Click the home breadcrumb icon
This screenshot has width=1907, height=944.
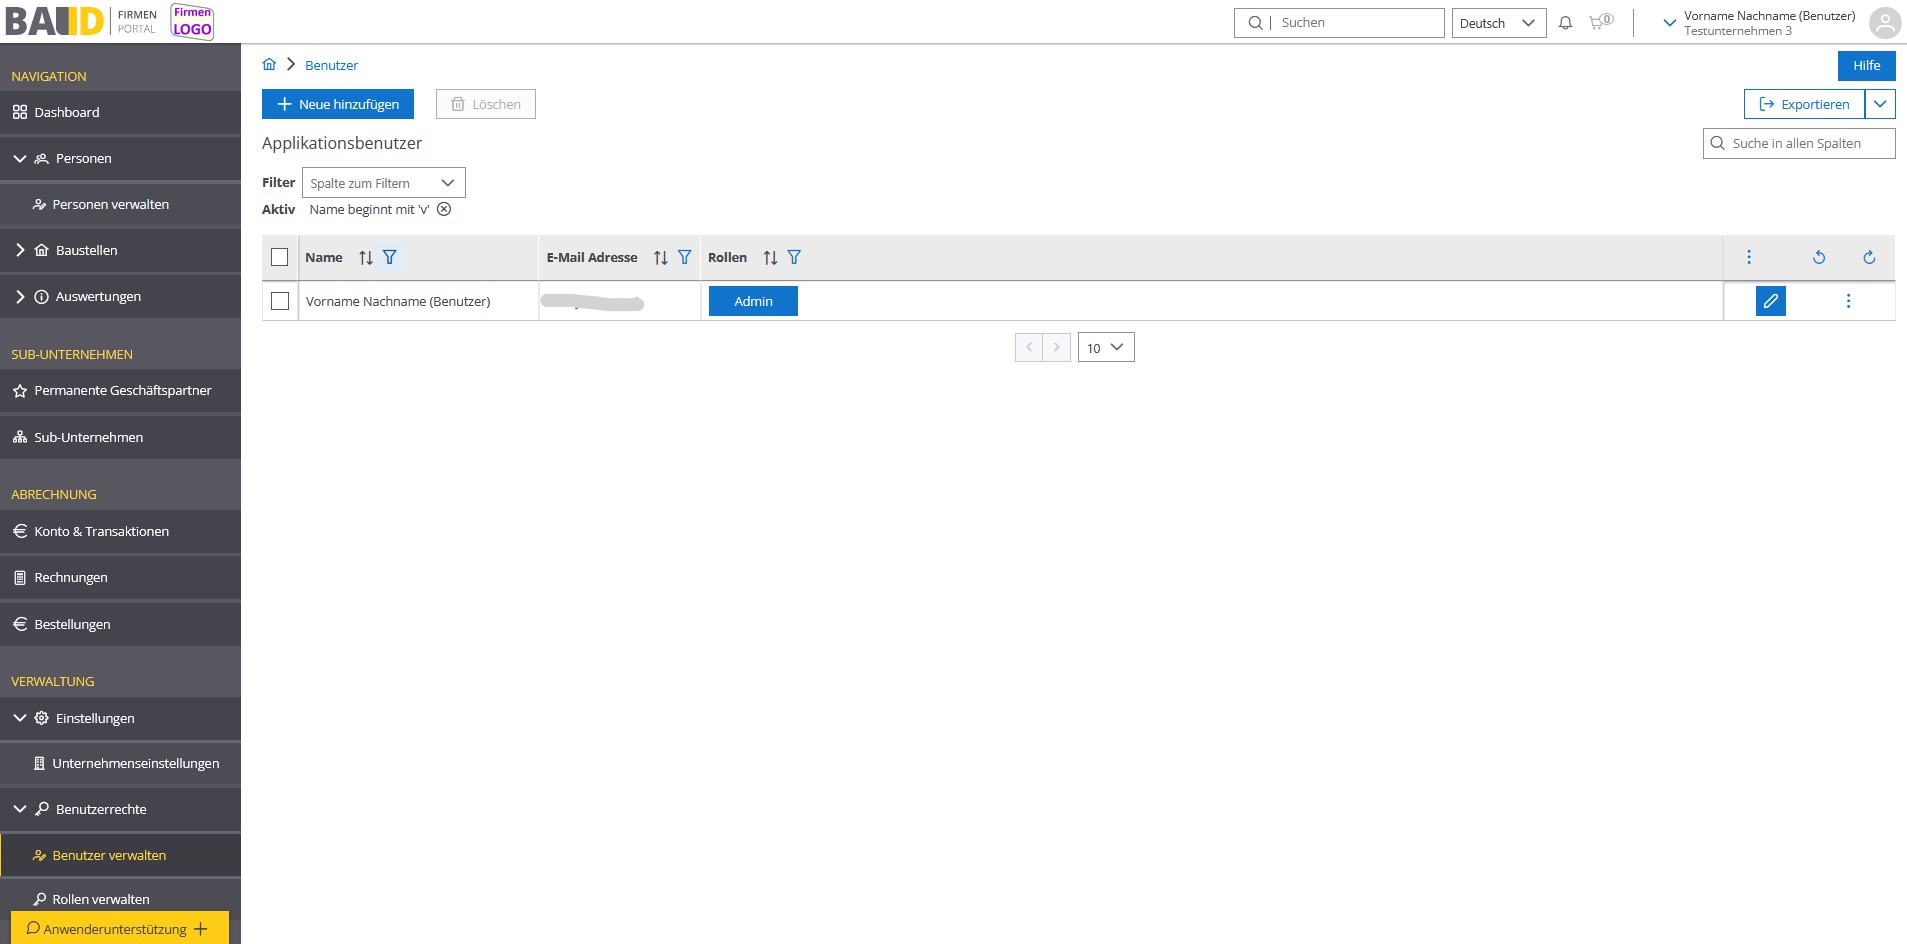point(269,65)
